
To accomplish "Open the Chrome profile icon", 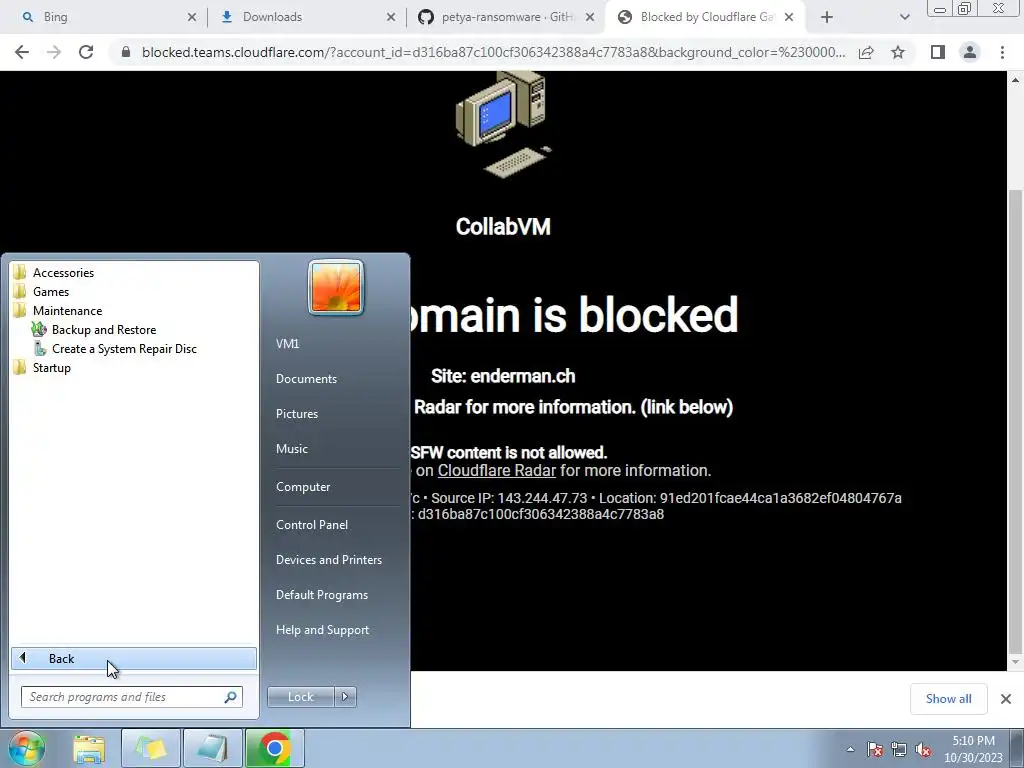I will [970, 52].
